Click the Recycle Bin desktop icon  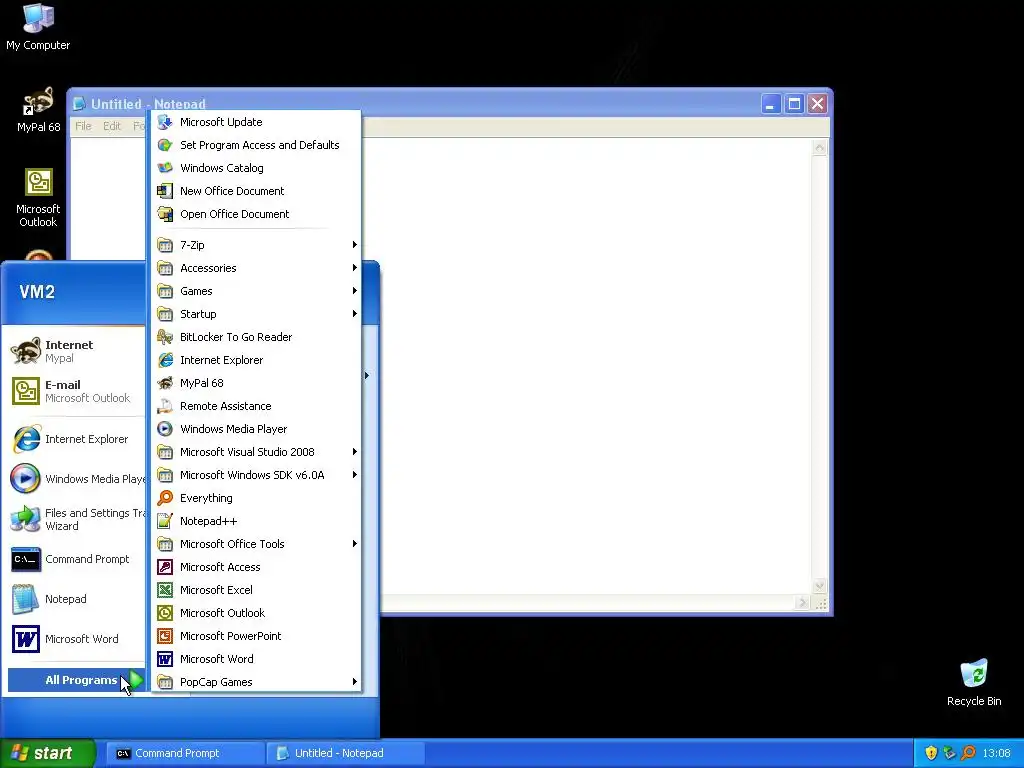[974, 682]
